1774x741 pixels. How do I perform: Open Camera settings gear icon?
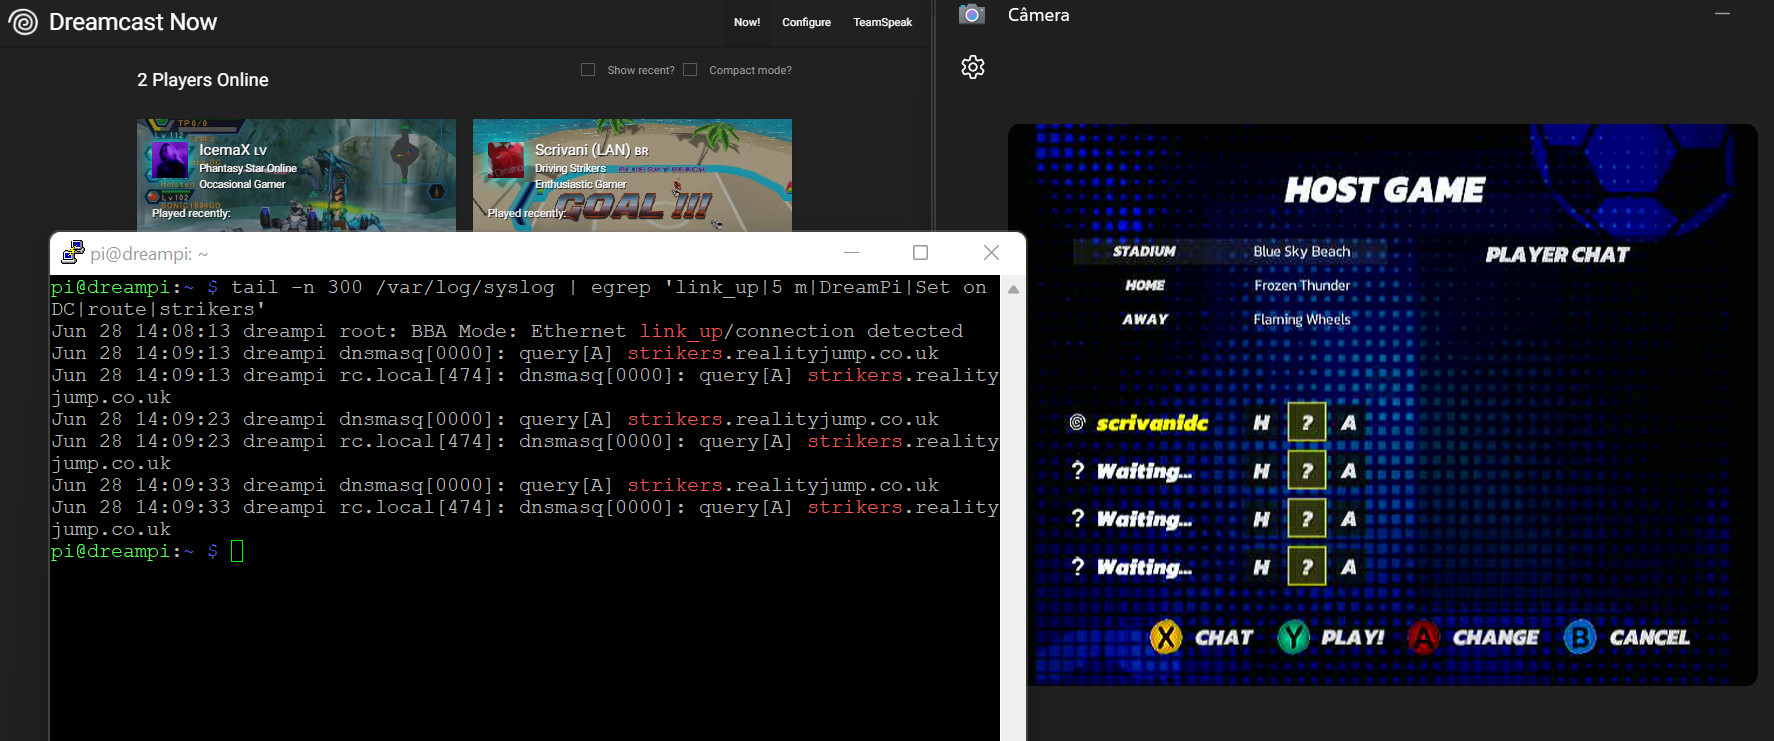[x=973, y=67]
